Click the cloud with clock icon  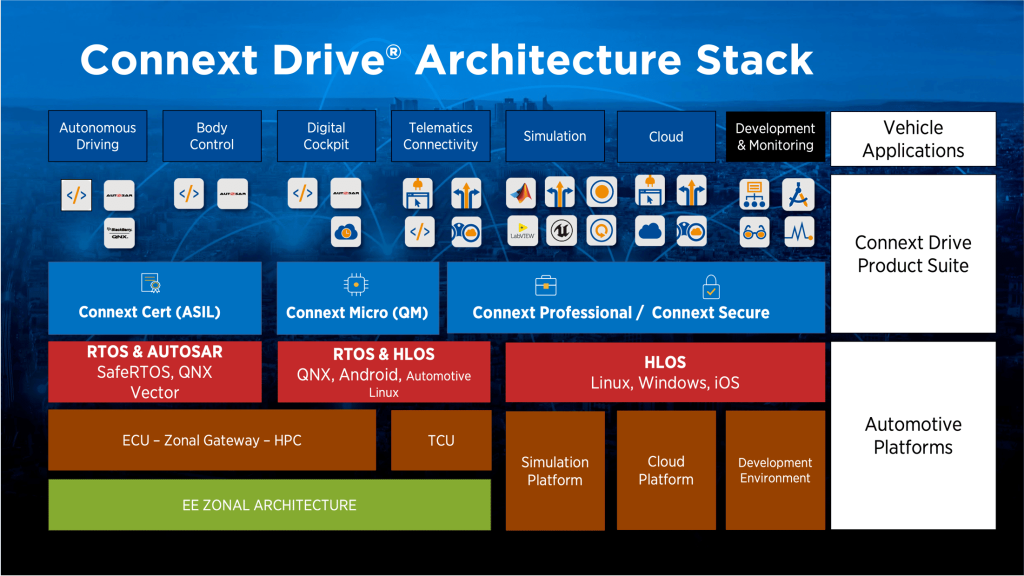point(346,232)
